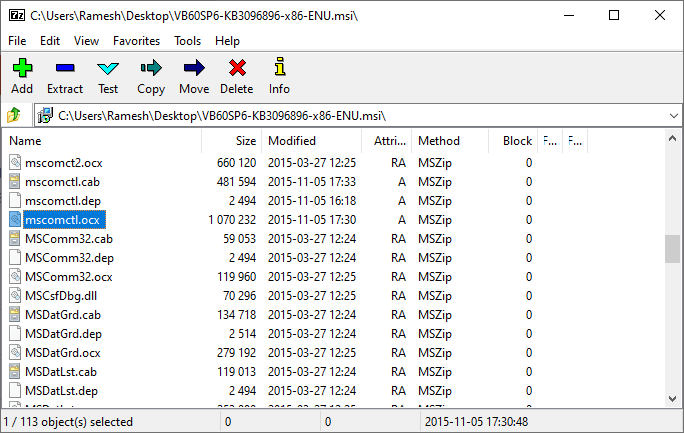Viewport: 684px width, 433px height.
Task: Run the Test archive tool
Action: (108, 68)
